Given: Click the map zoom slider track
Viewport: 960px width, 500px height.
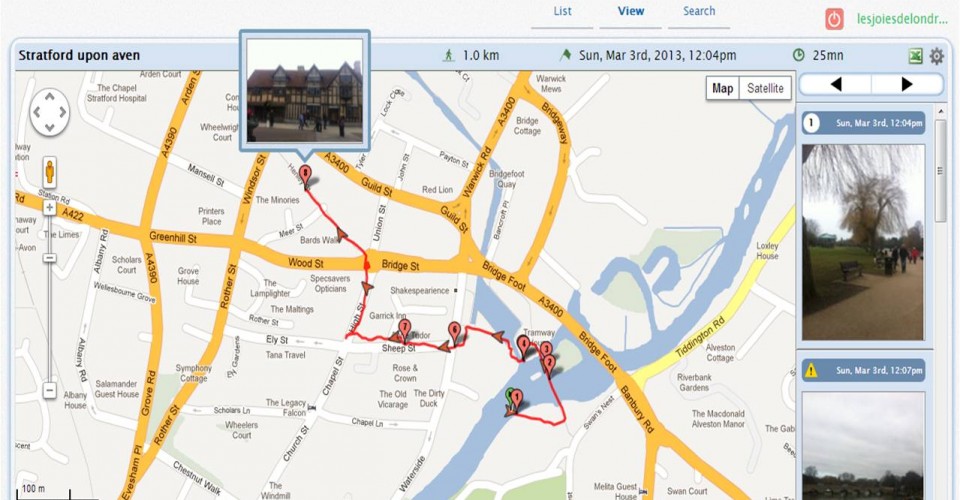Looking at the screenshot, I should click(x=50, y=300).
